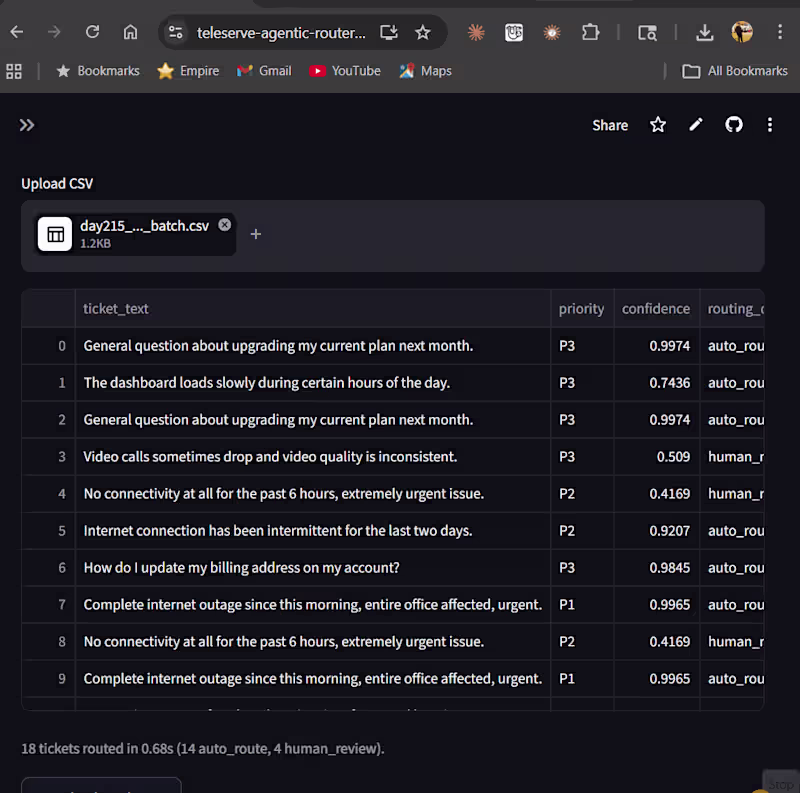Open the user profile avatar
Screen dimensions: 800x793
tap(742, 32)
